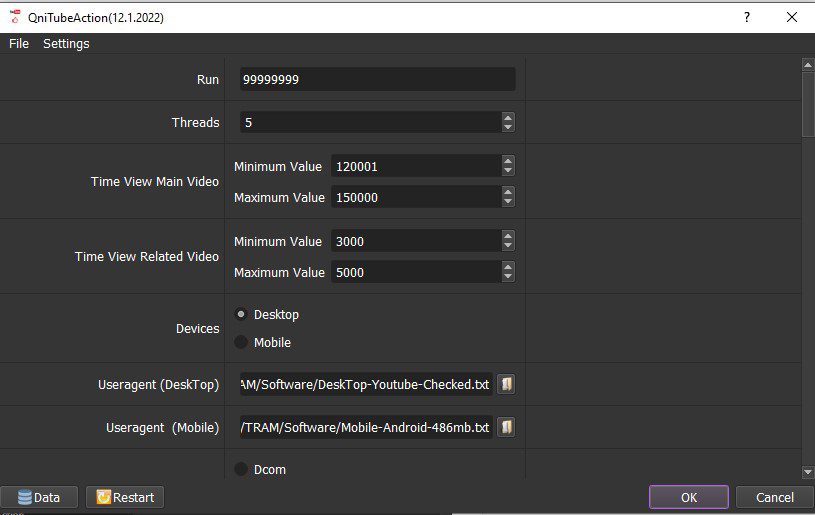Click the Data database icon button

coord(39,497)
